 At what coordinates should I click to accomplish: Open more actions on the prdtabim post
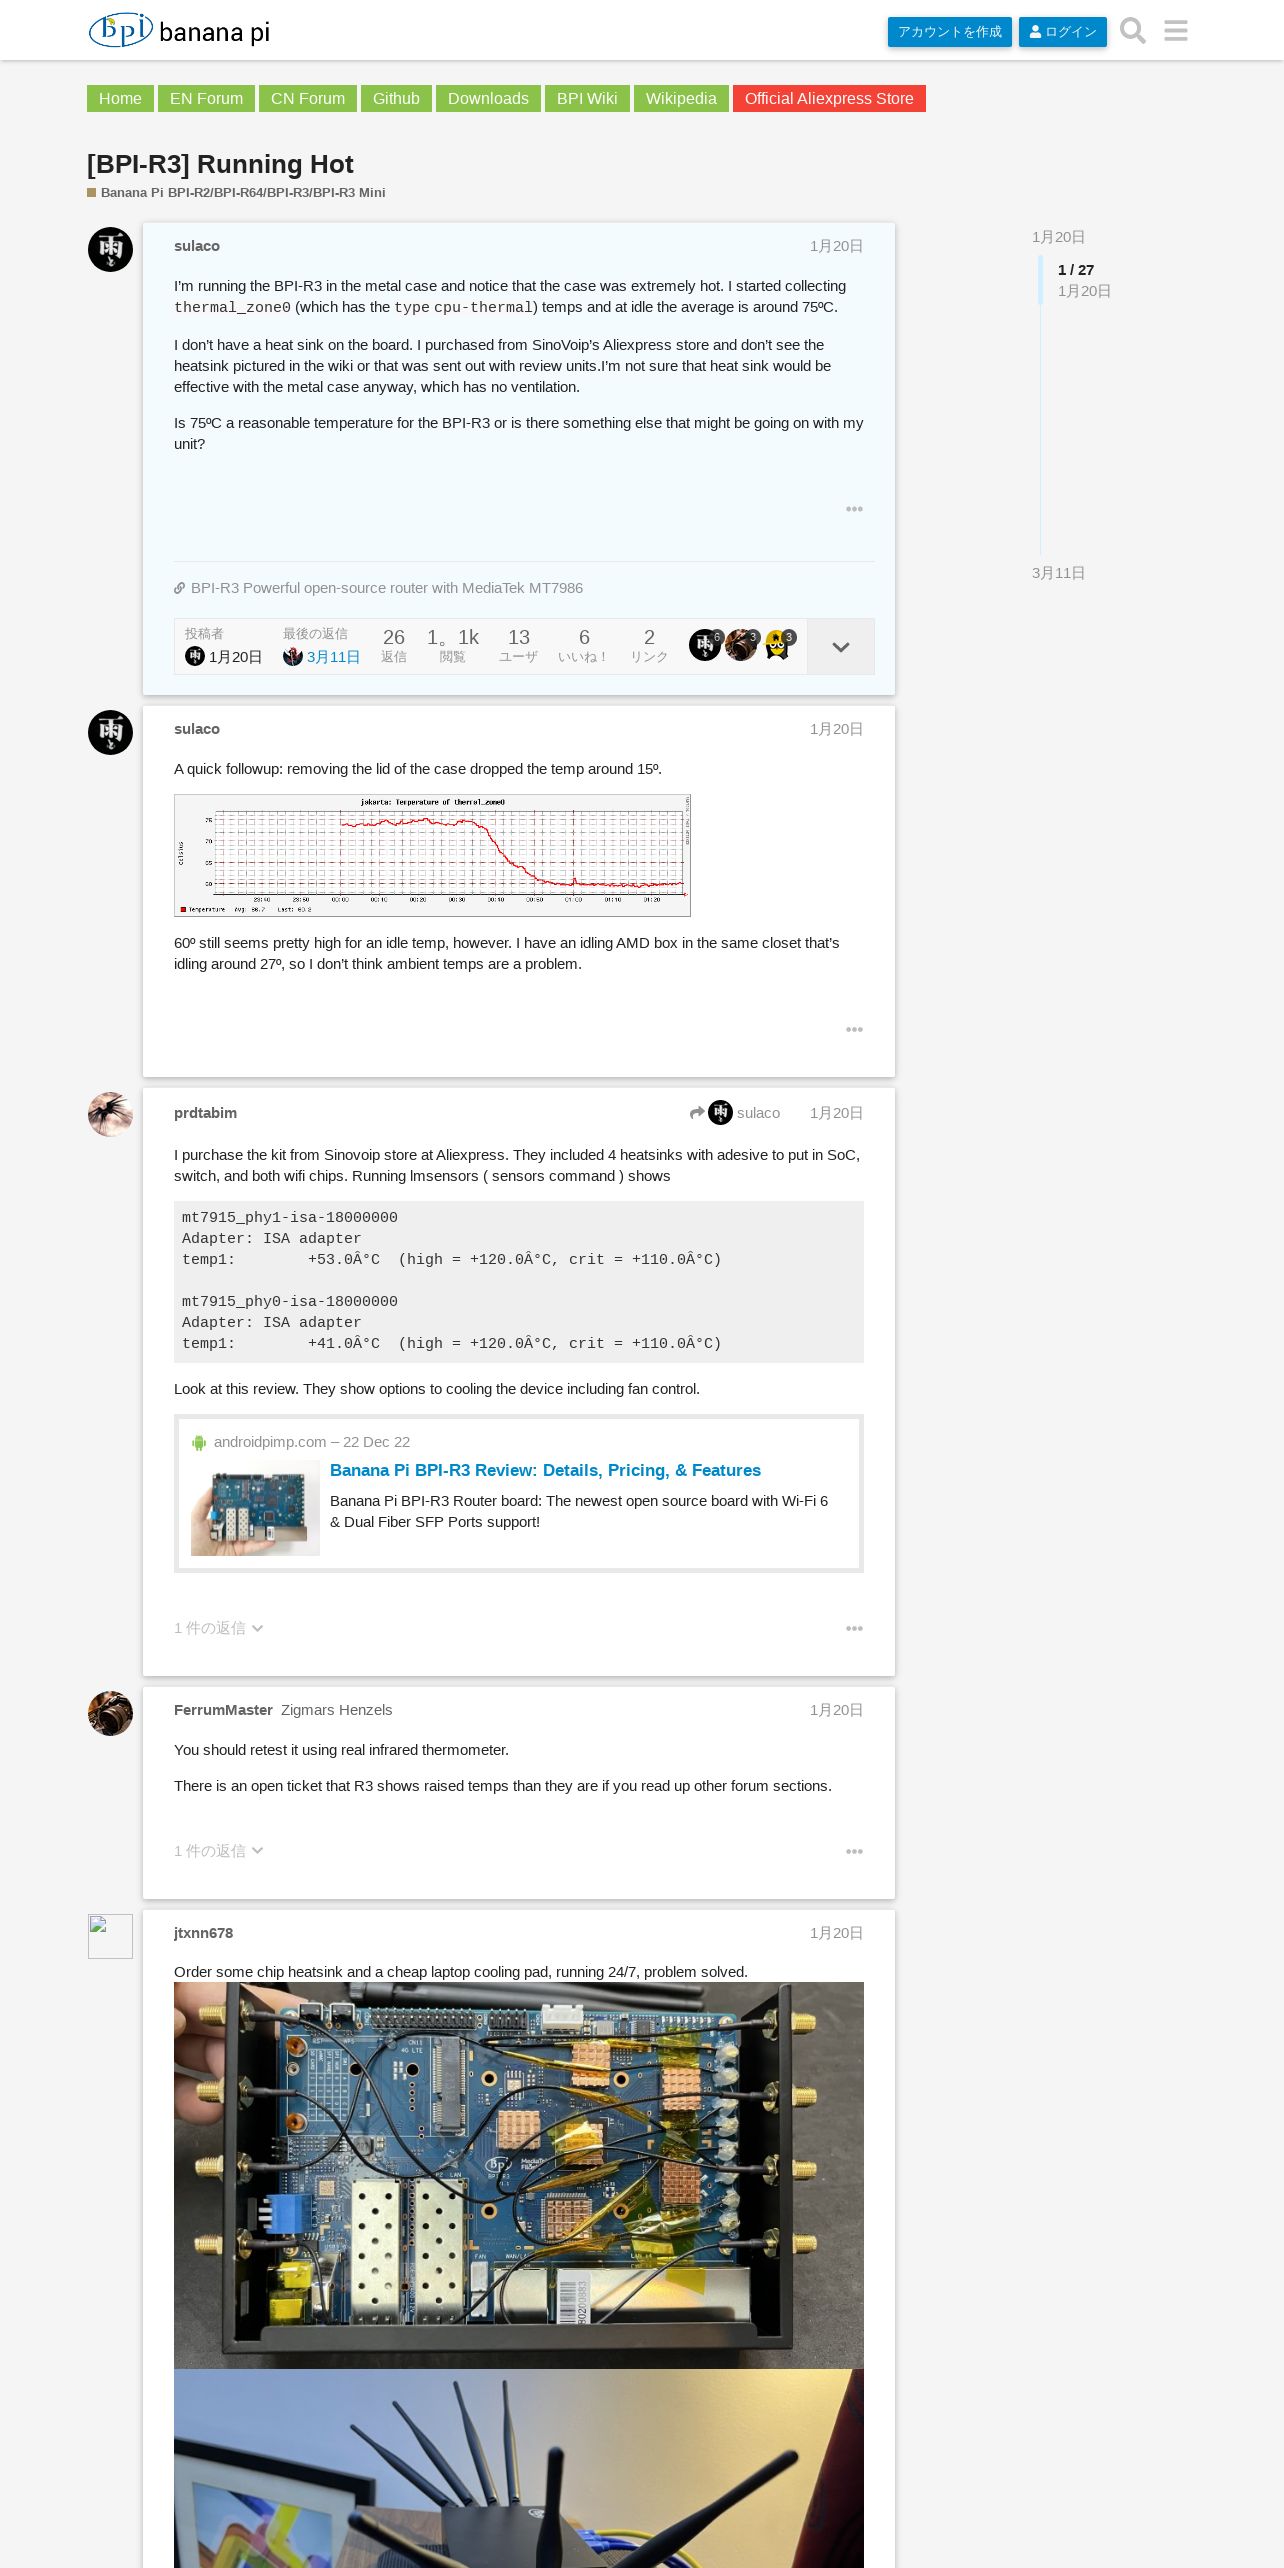[x=854, y=1628]
